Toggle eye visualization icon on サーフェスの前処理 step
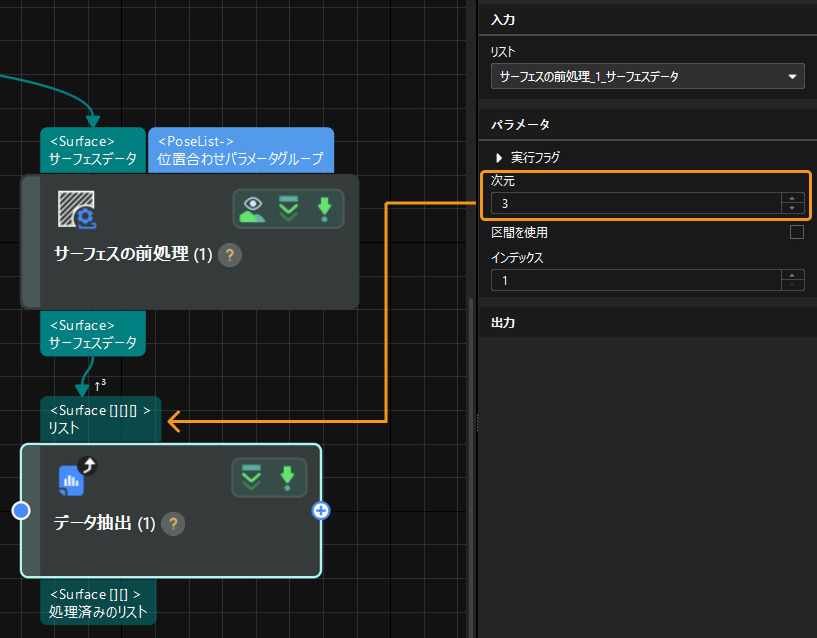Image resolution: width=817 pixels, height=638 pixels. pos(253,209)
